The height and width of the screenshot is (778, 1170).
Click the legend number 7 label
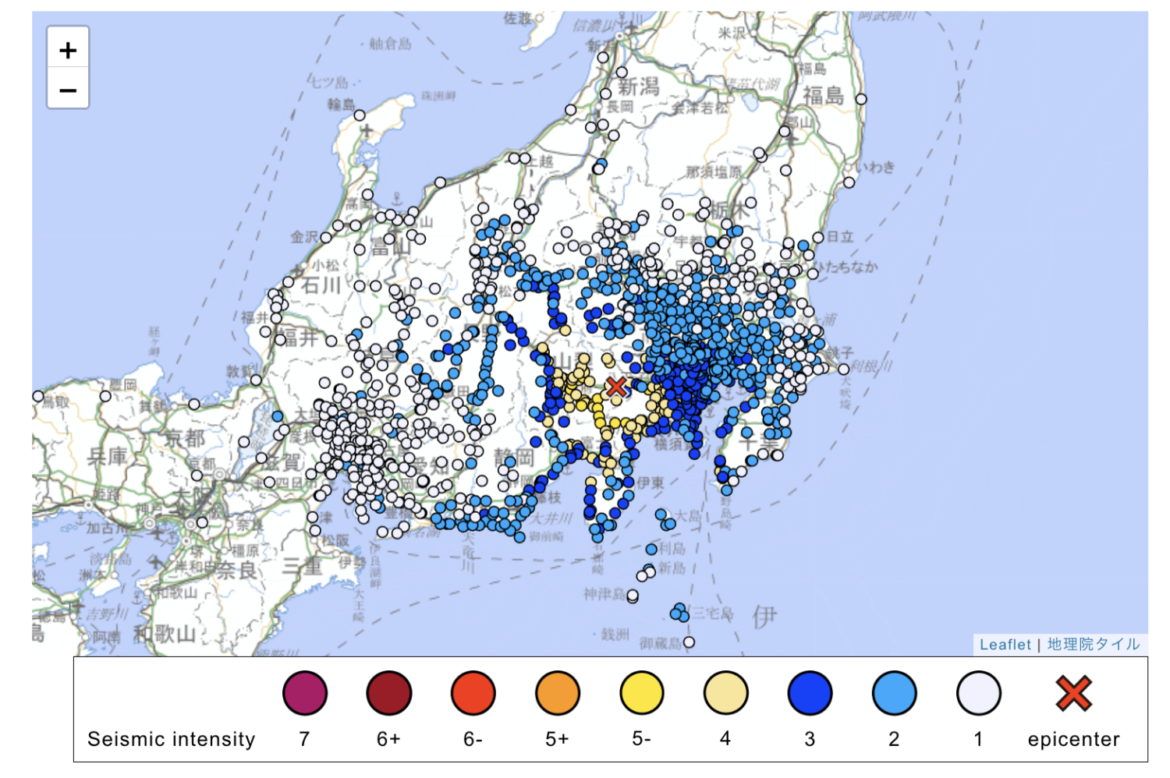point(304,739)
